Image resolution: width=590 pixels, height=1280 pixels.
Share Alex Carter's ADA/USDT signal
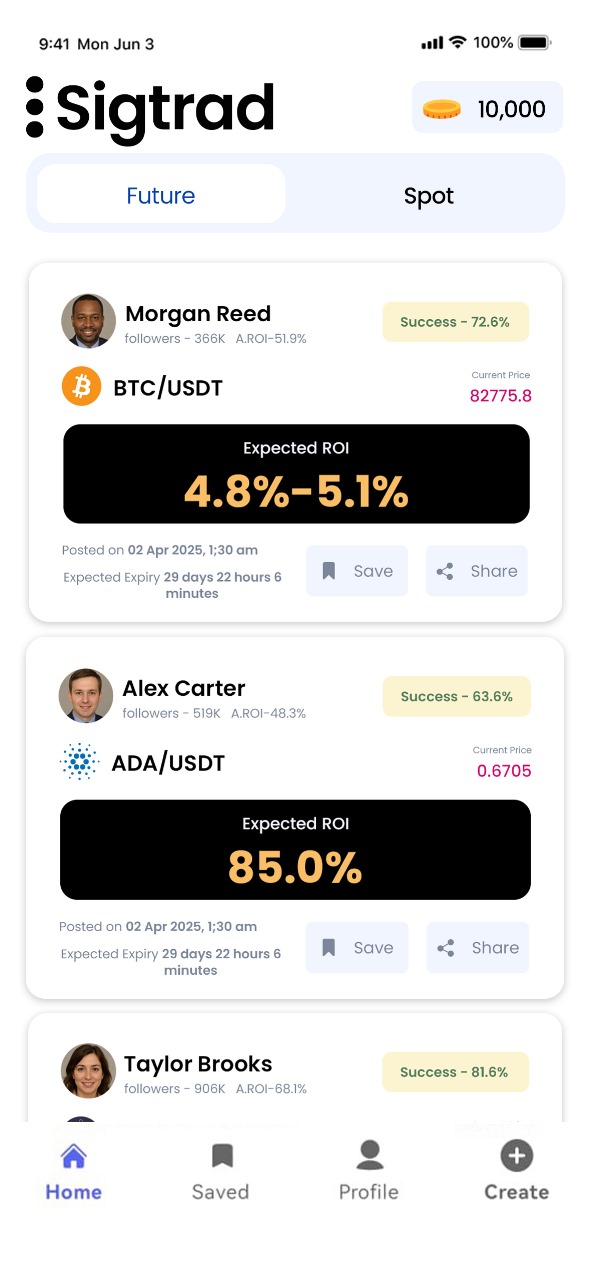tap(478, 948)
